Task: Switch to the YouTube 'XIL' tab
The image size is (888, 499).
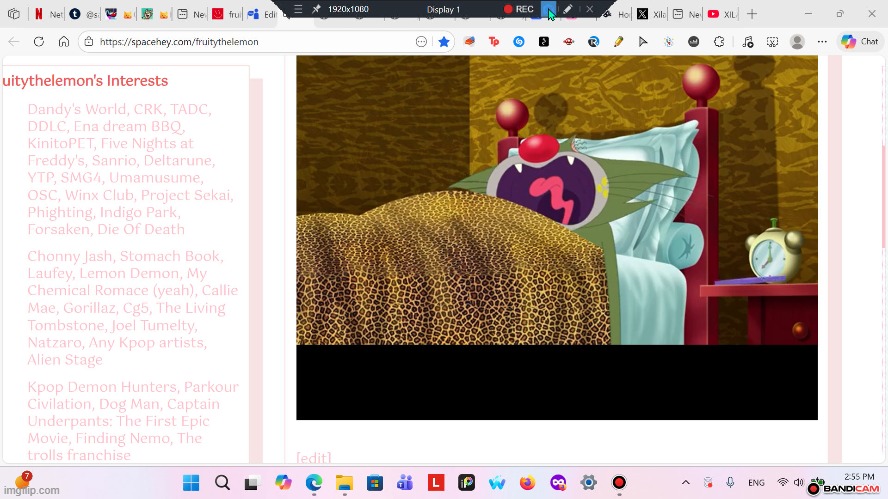Action: [722, 14]
